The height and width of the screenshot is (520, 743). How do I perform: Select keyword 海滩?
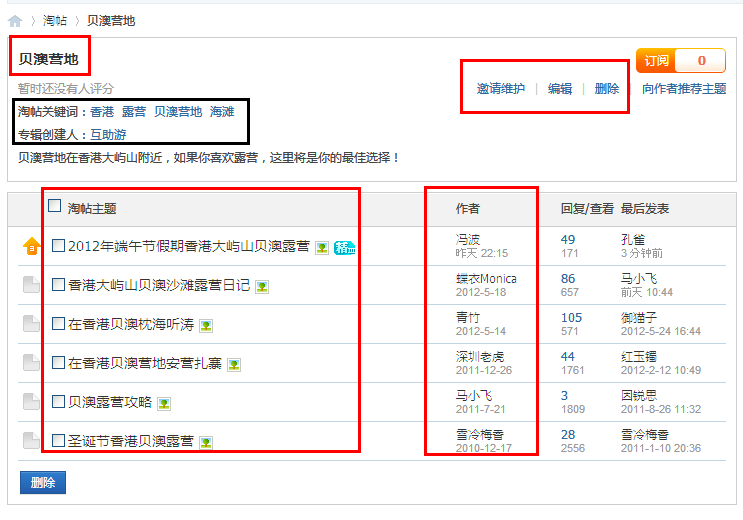[222, 112]
